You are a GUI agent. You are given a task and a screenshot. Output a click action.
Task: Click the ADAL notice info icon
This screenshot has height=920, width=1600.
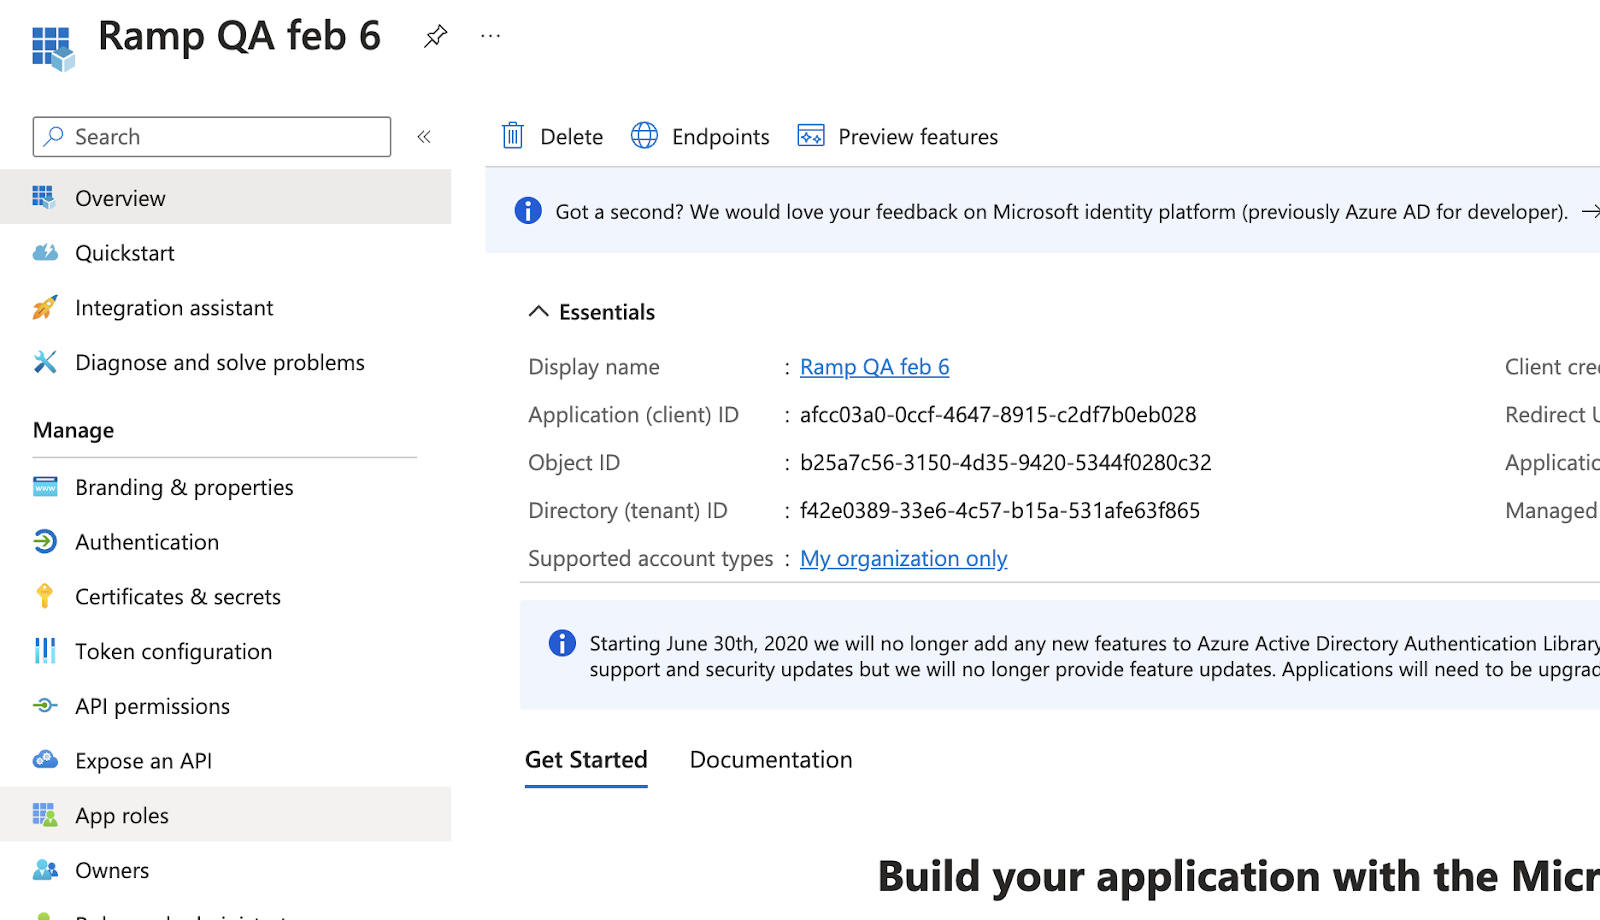coord(562,643)
